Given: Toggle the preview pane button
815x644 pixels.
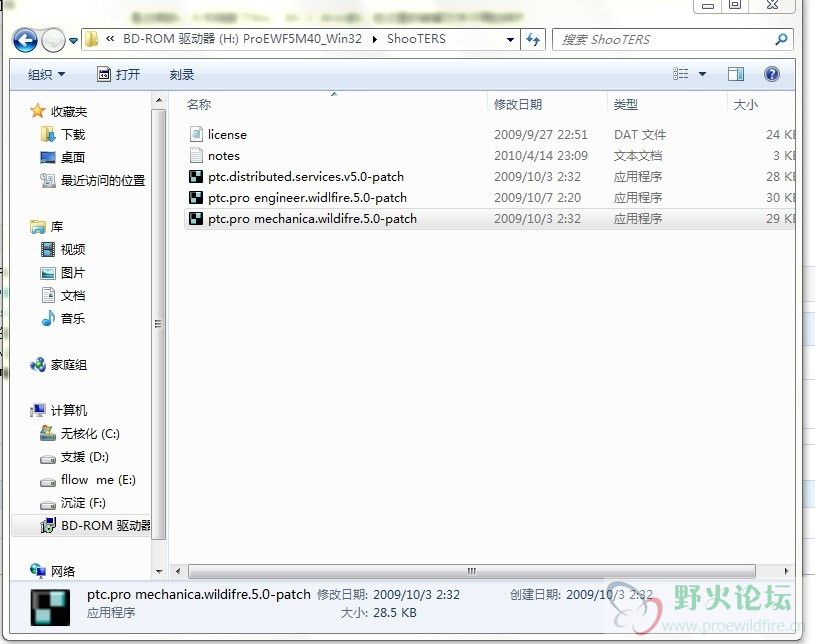Looking at the screenshot, I should point(735,74).
